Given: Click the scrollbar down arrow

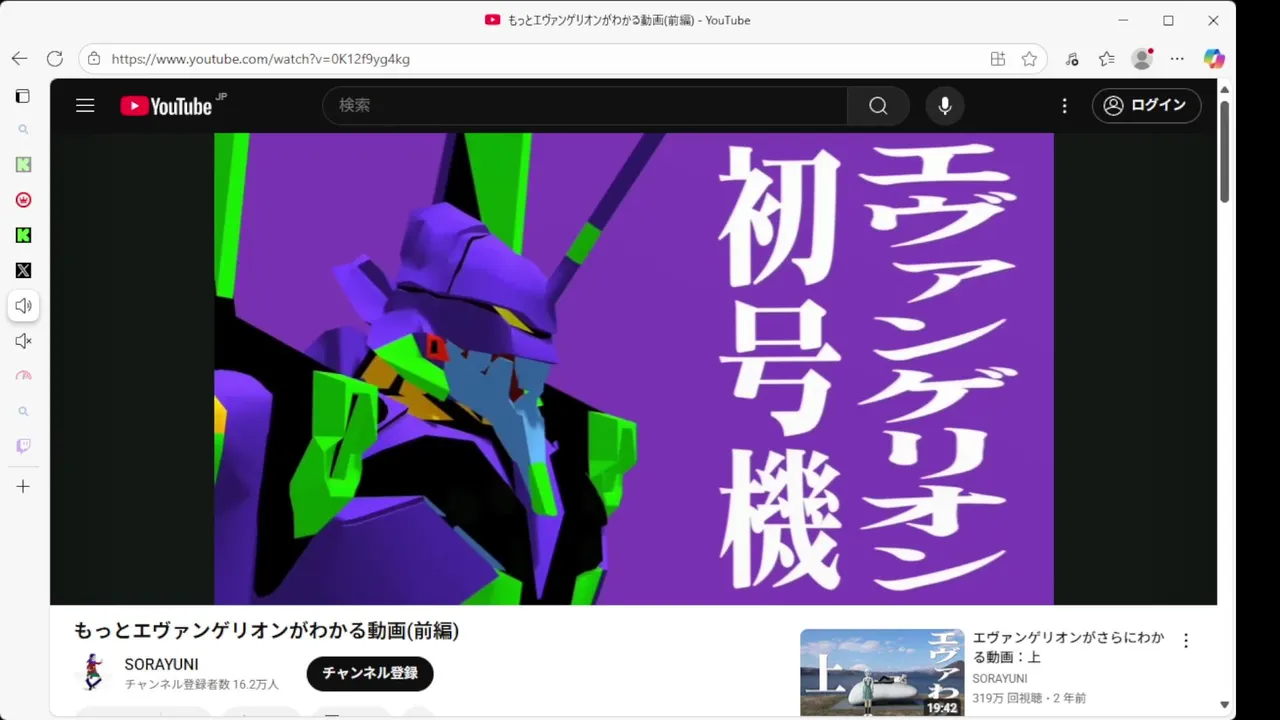Looking at the screenshot, I should (1224, 705).
